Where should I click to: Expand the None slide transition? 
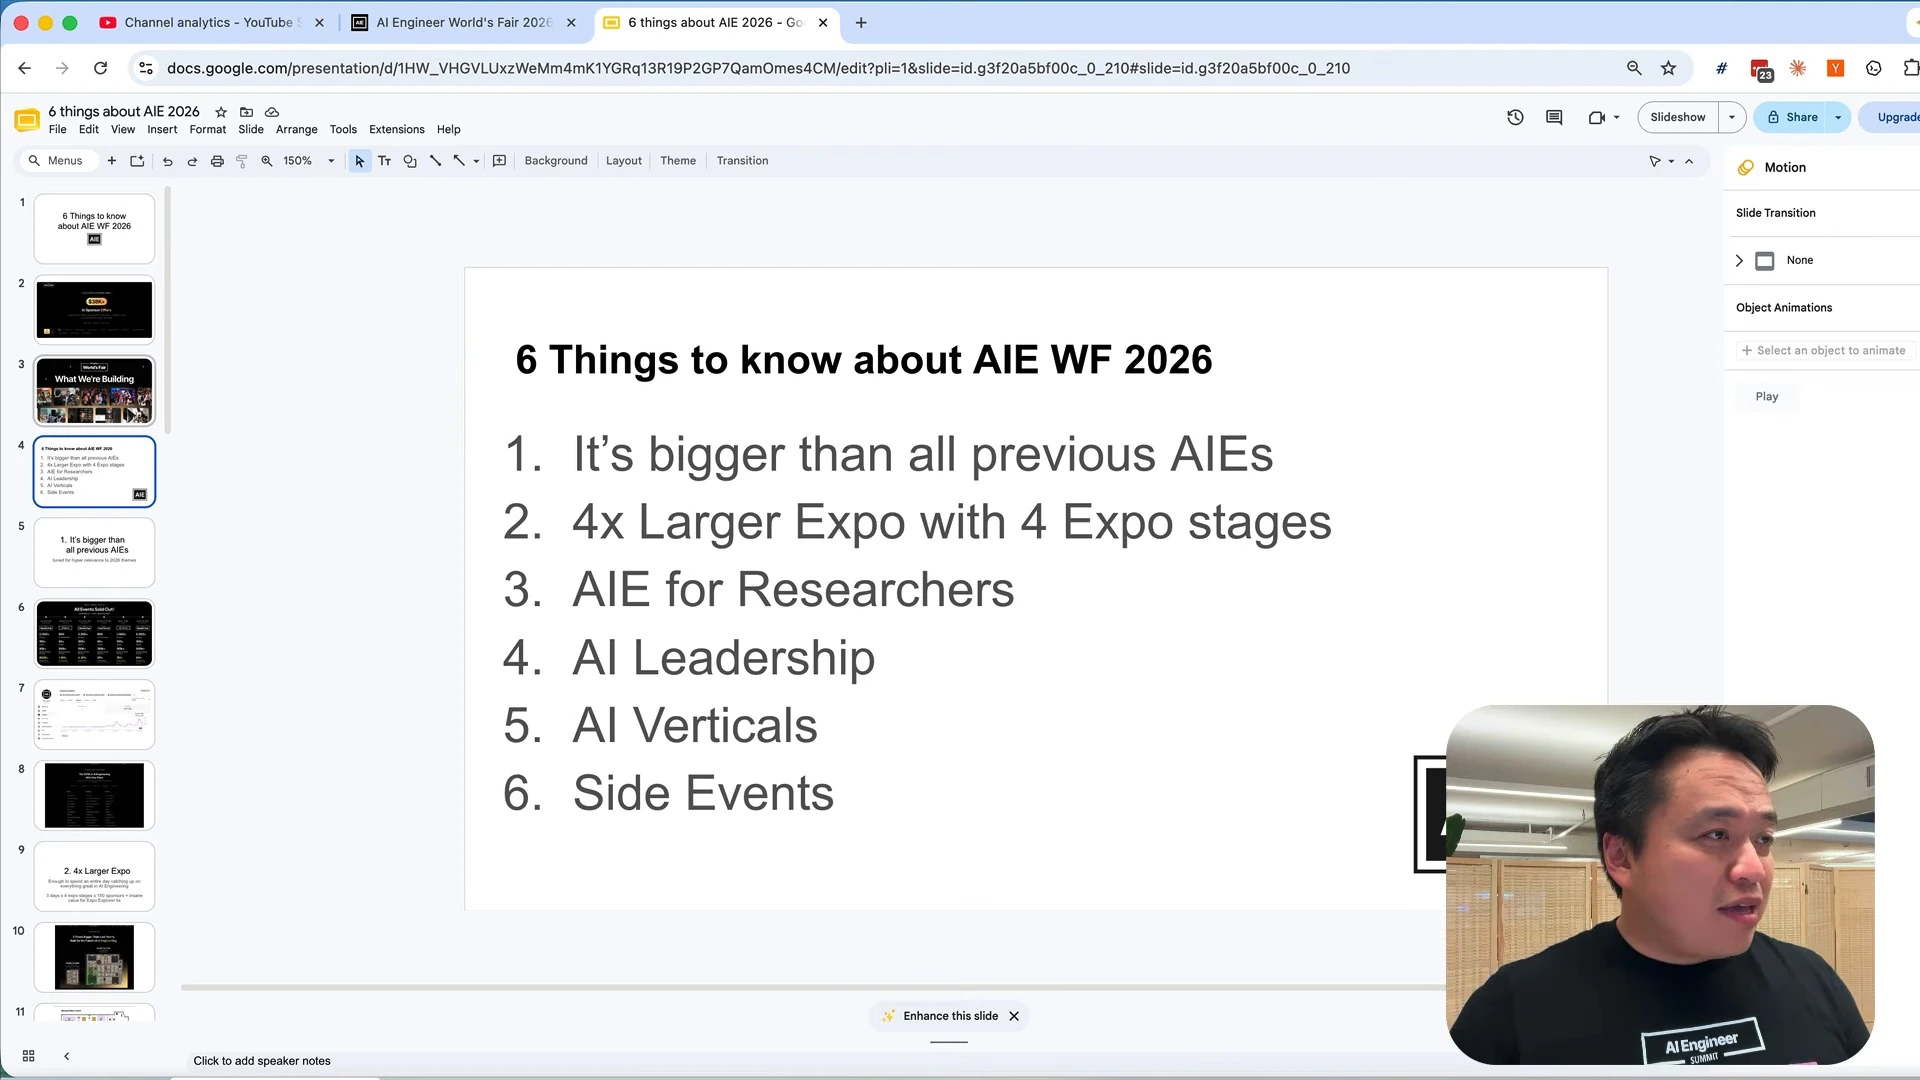coord(1739,260)
